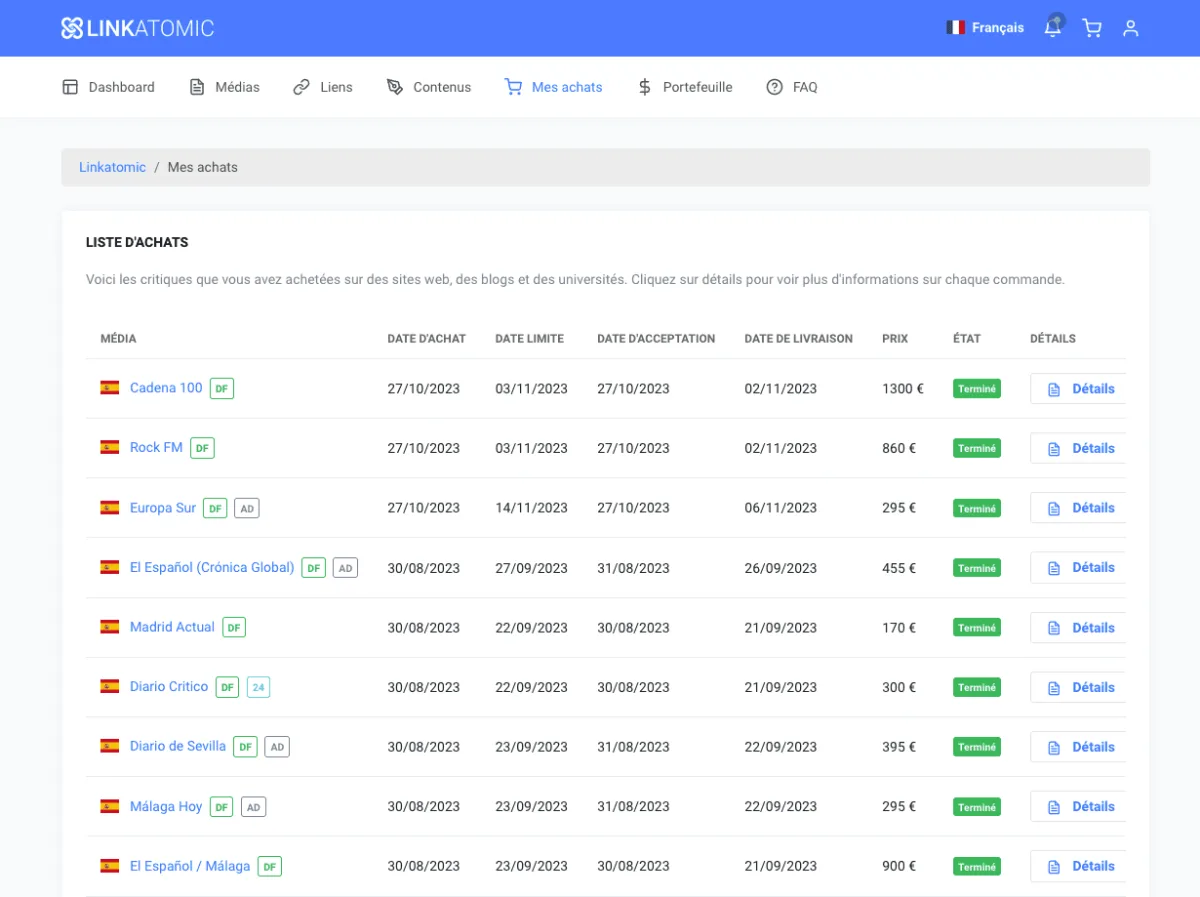Click the Linkatomic logo in header
Screen dimensions: 1200x897
pyautogui.click(x=138, y=28)
